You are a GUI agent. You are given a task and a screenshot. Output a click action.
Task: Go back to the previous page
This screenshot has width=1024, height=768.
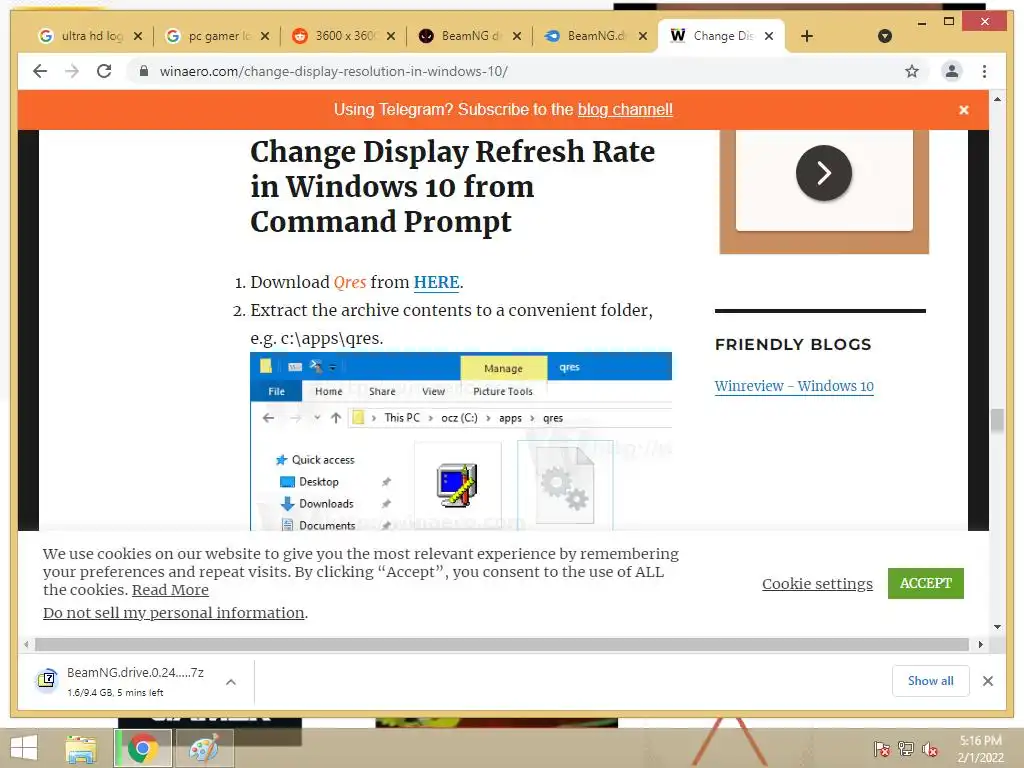pyautogui.click(x=40, y=71)
